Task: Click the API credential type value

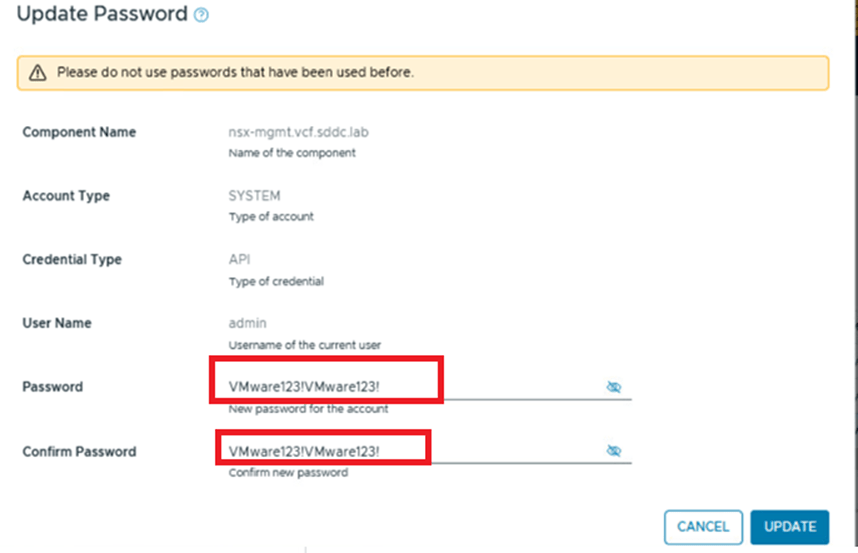Action: point(240,259)
